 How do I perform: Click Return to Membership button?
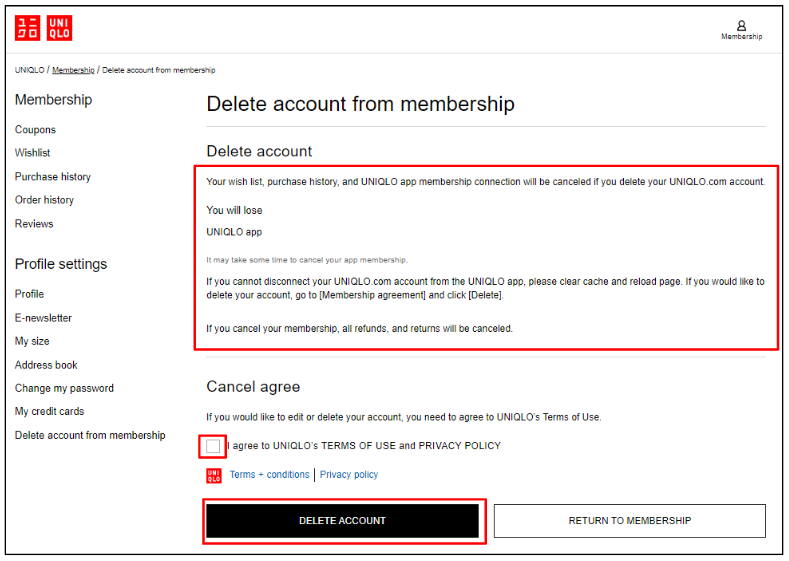[x=629, y=520]
